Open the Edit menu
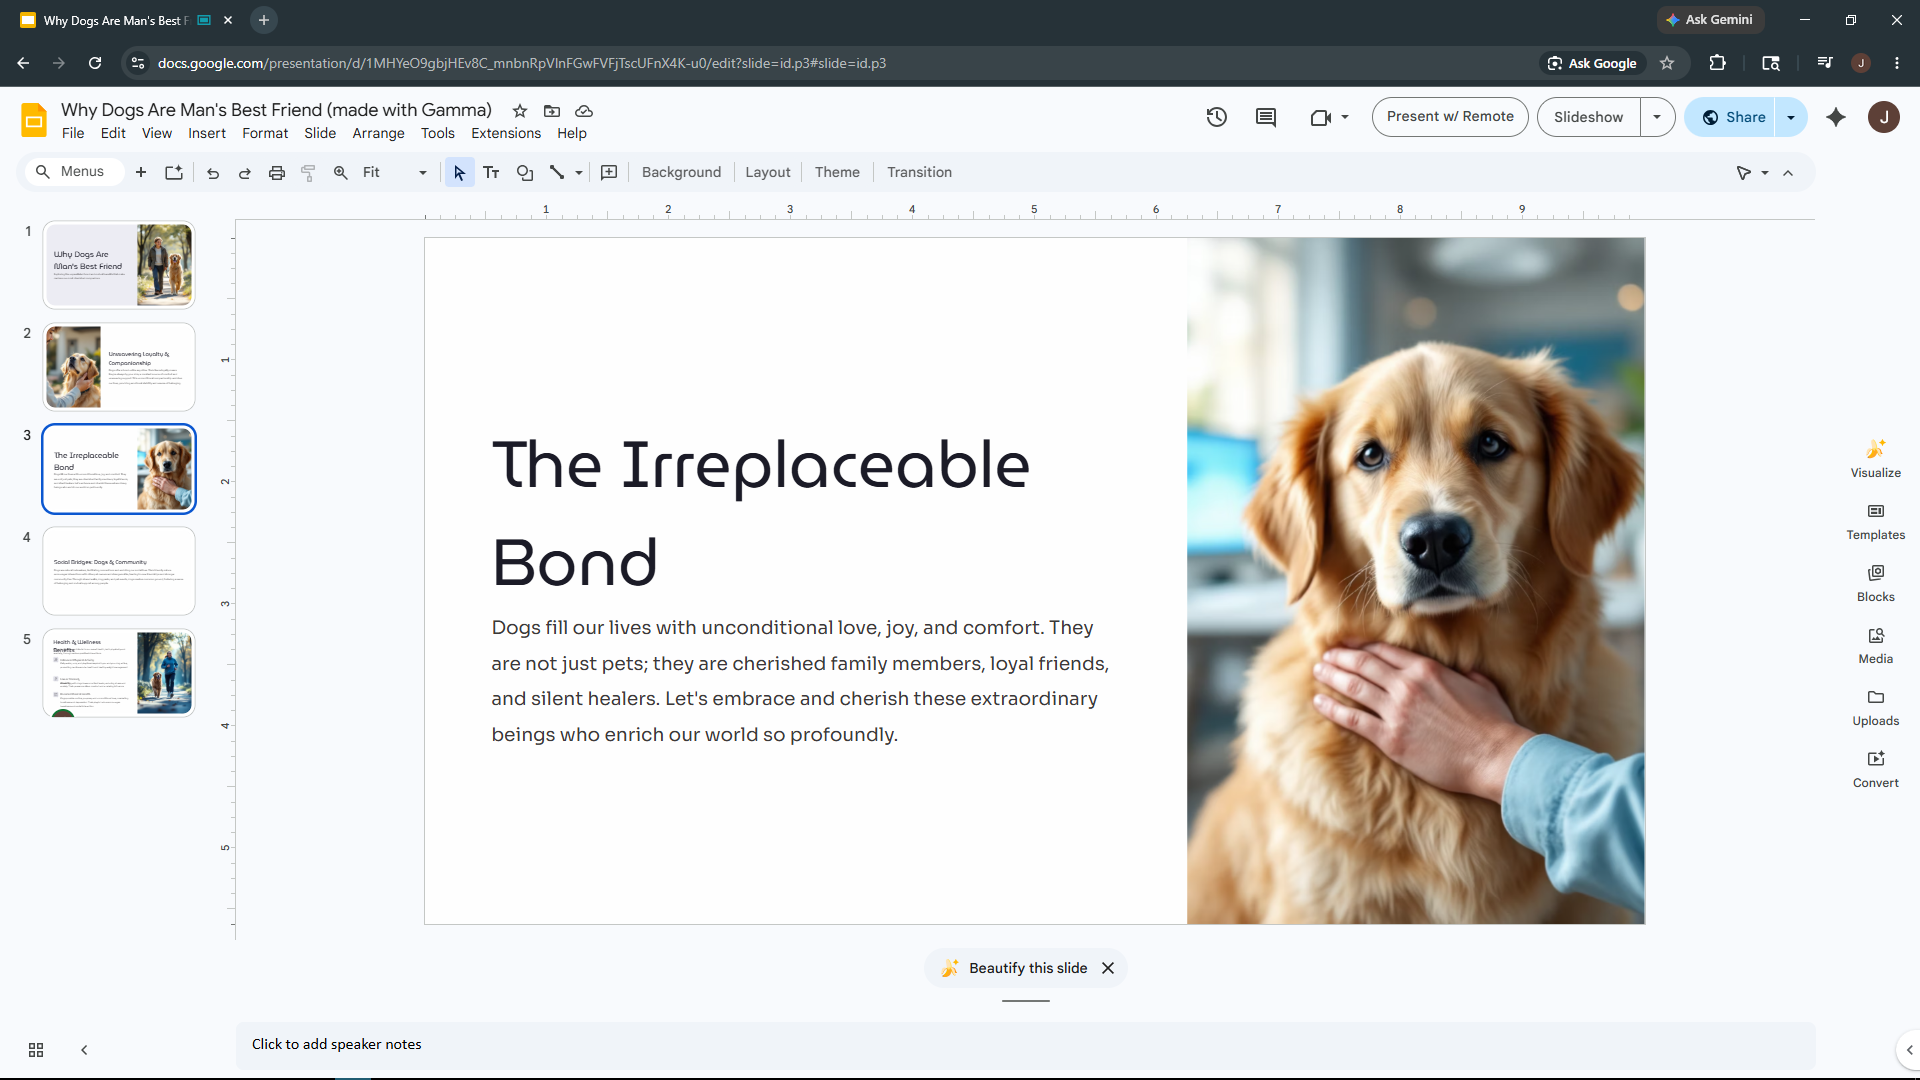Viewport: 1920px width, 1080px height. click(113, 133)
